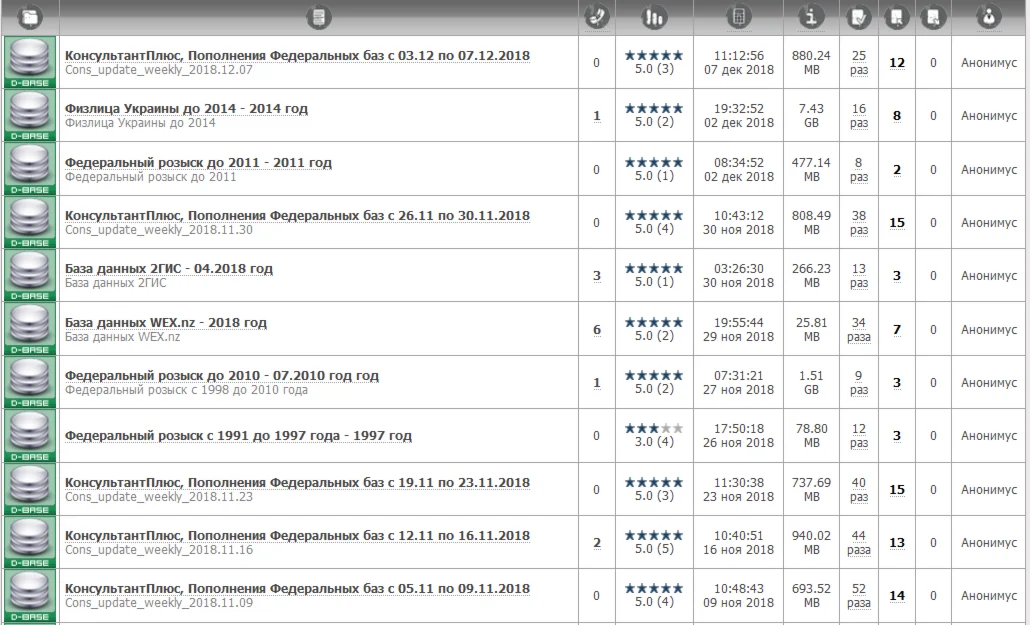Click D-BASE icon of База данных 2ГИС row
Screen dimensions: 1030x625
click(30, 275)
